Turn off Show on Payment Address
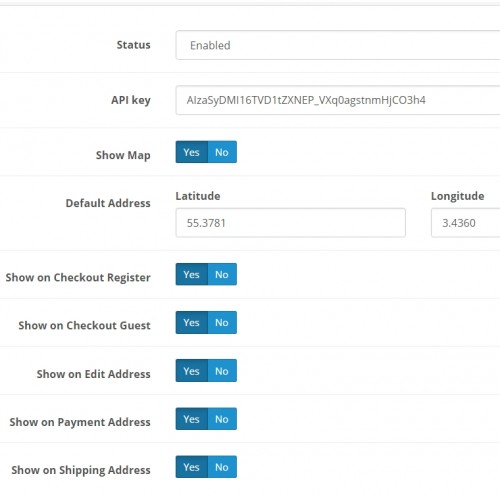The image size is (500, 500). (x=222, y=419)
